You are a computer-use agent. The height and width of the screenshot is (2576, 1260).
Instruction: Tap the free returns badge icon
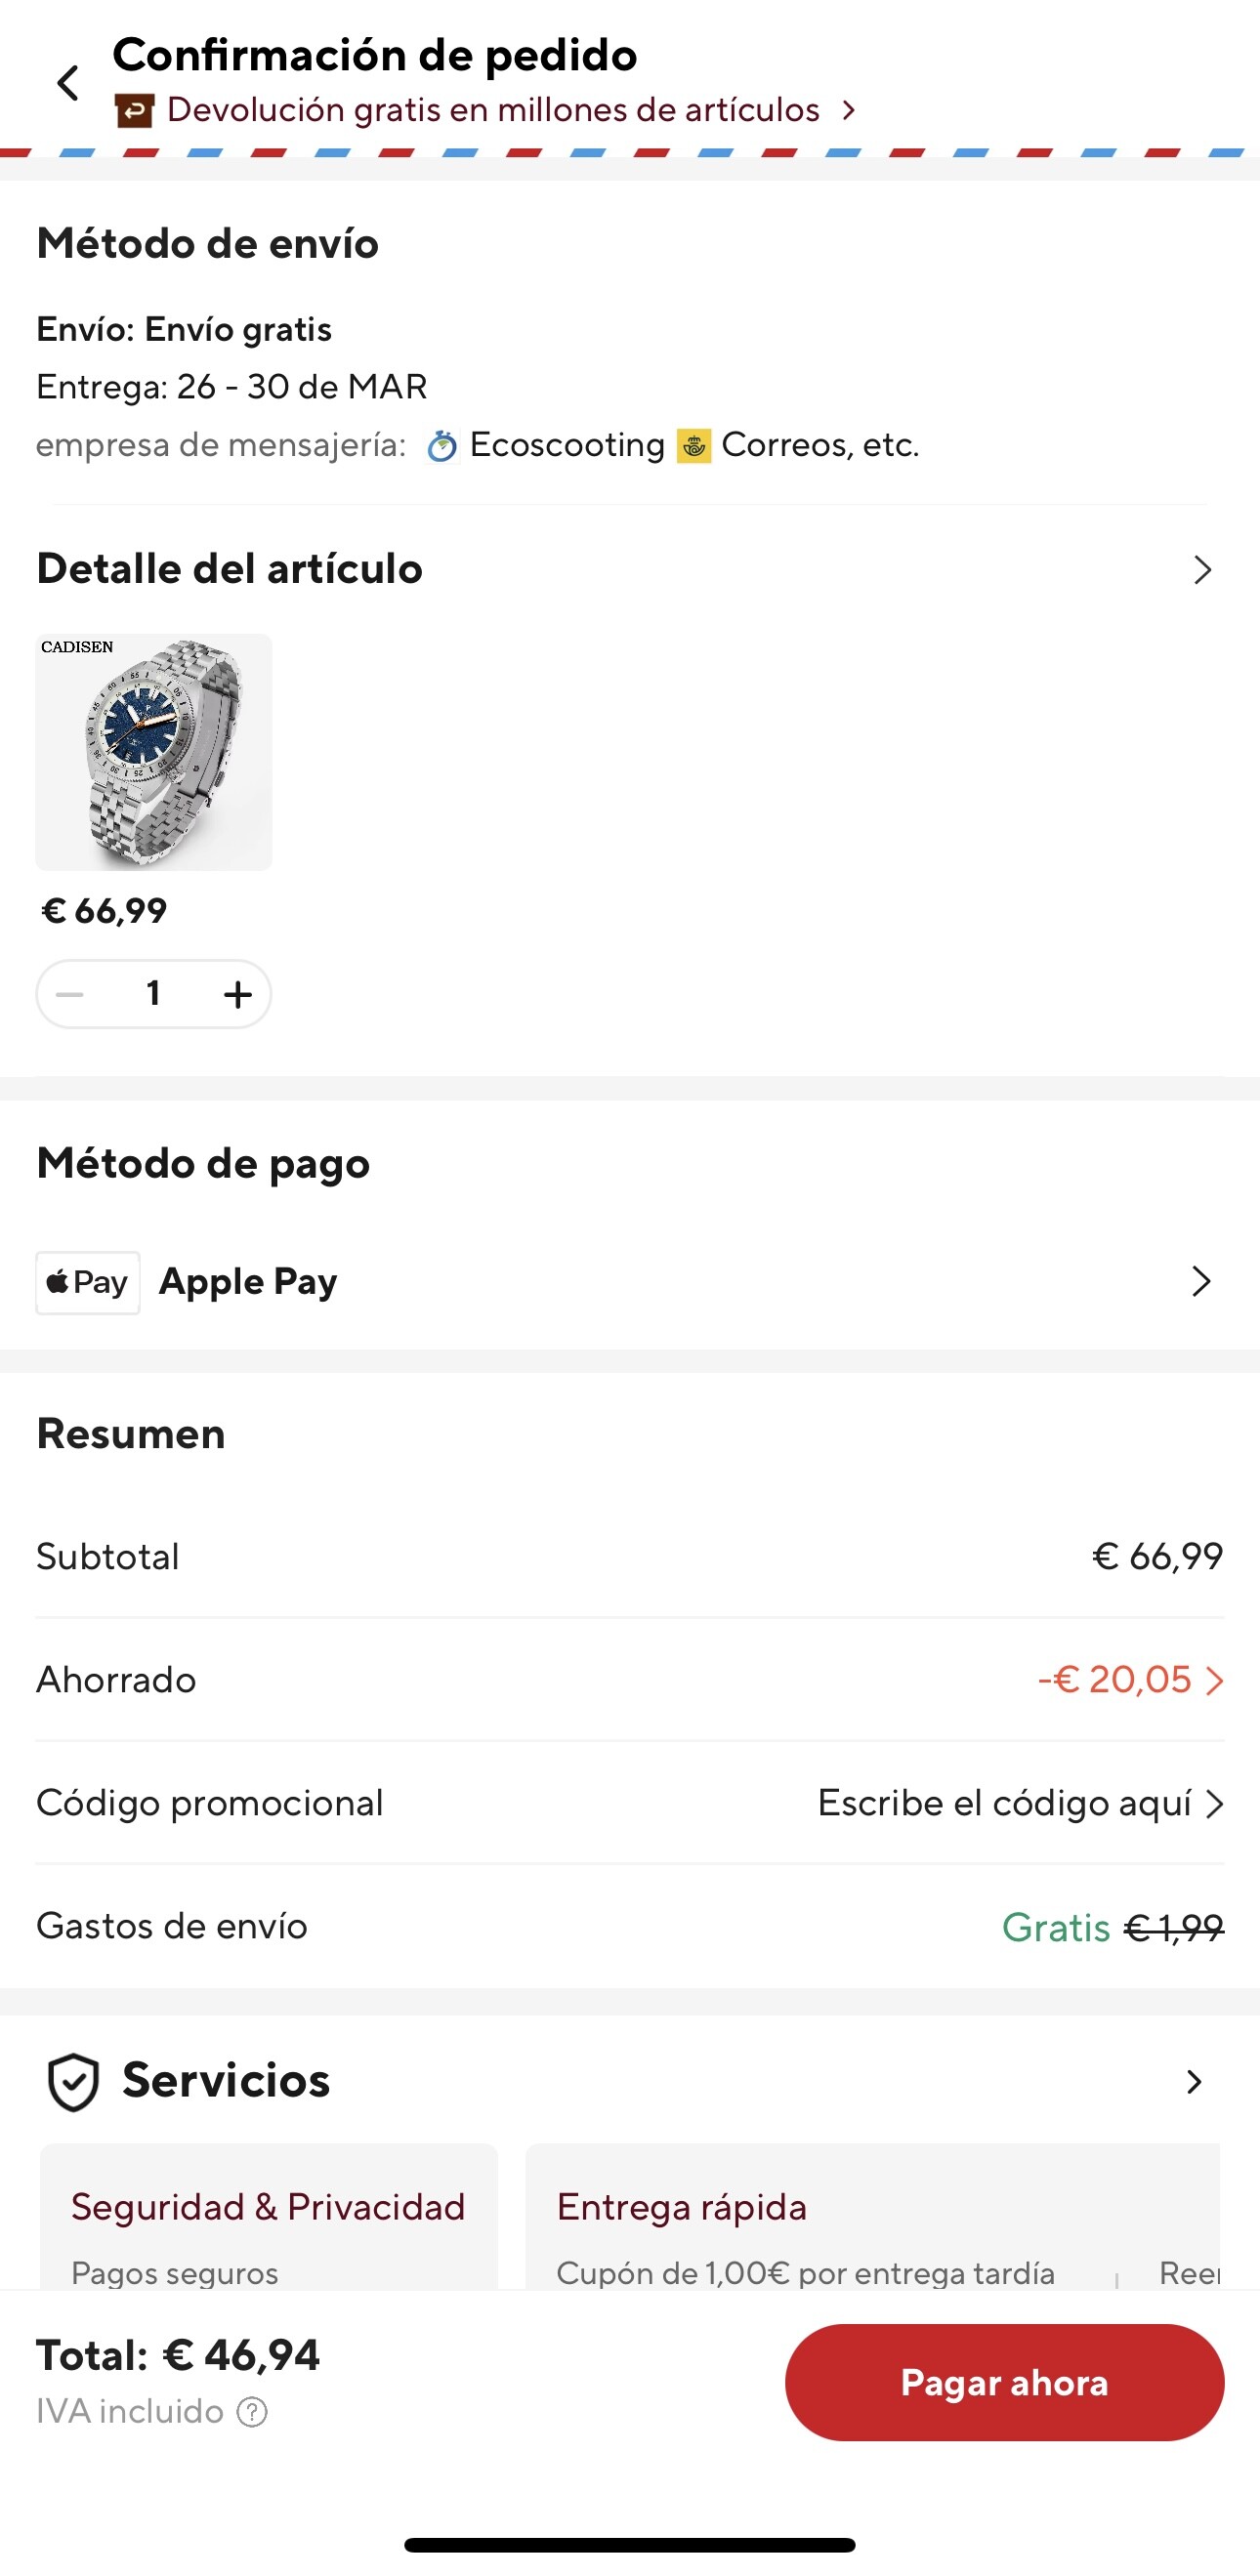134,110
